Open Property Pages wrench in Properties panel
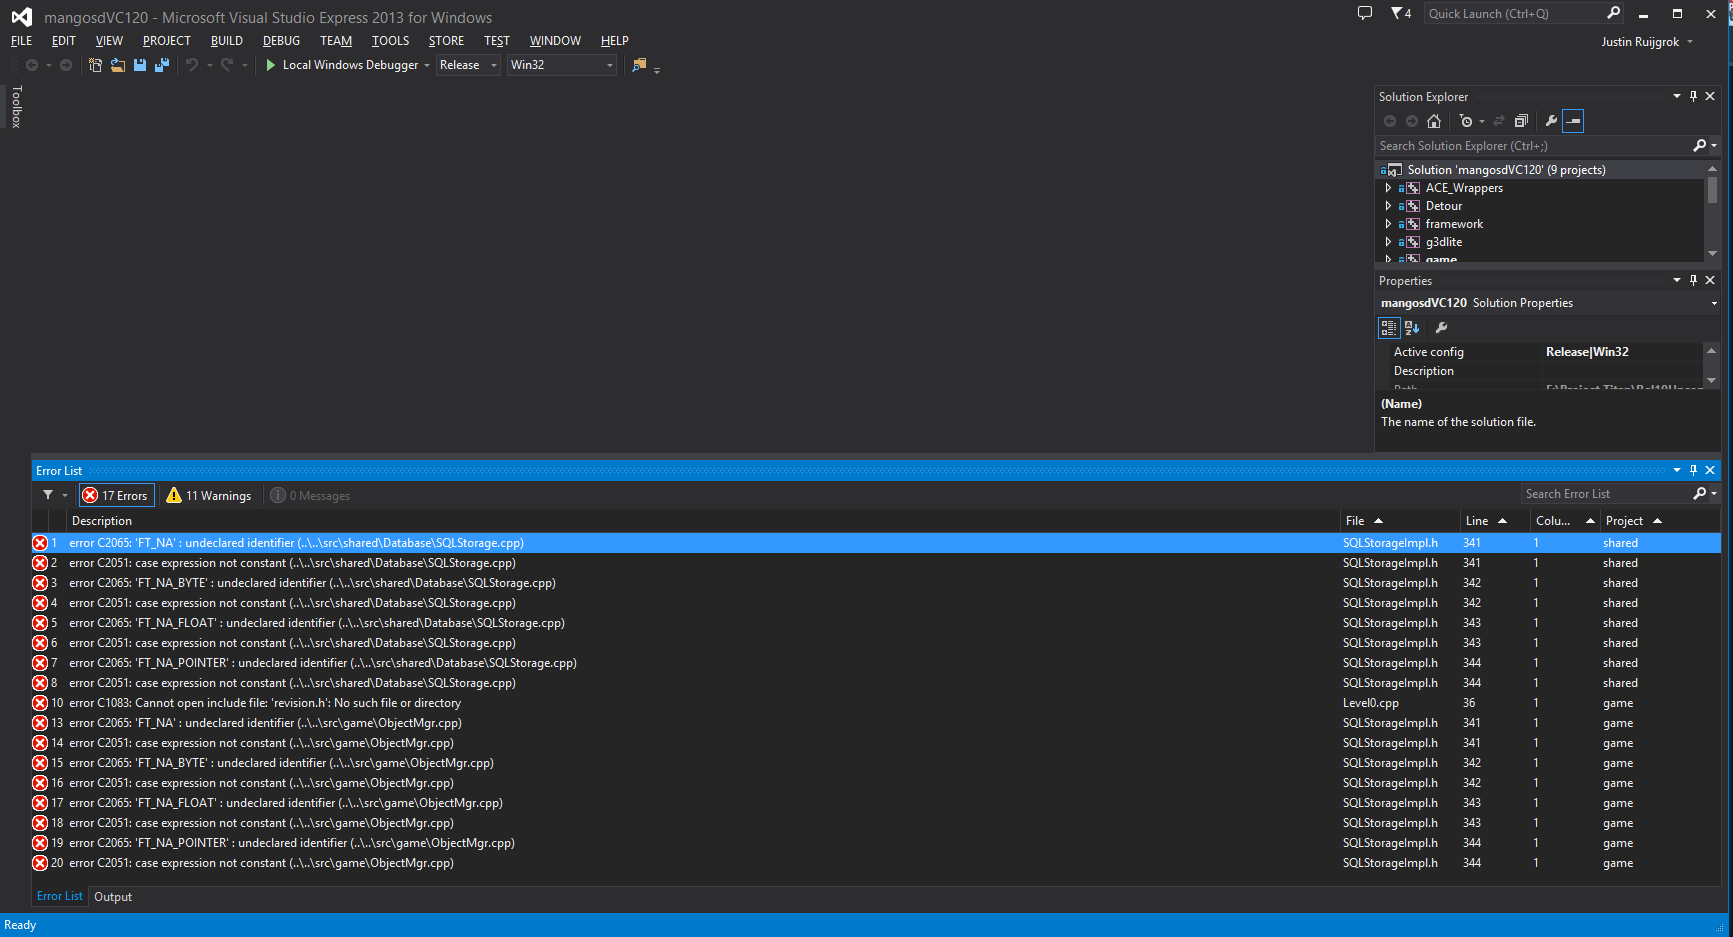Screen dimensions: 1733x937 pyautogui.click(x=1441, y=327)
